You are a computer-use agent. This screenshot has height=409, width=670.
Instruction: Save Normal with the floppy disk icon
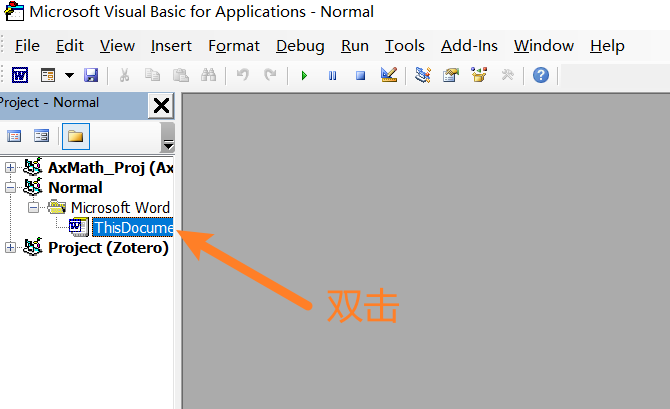91,76
